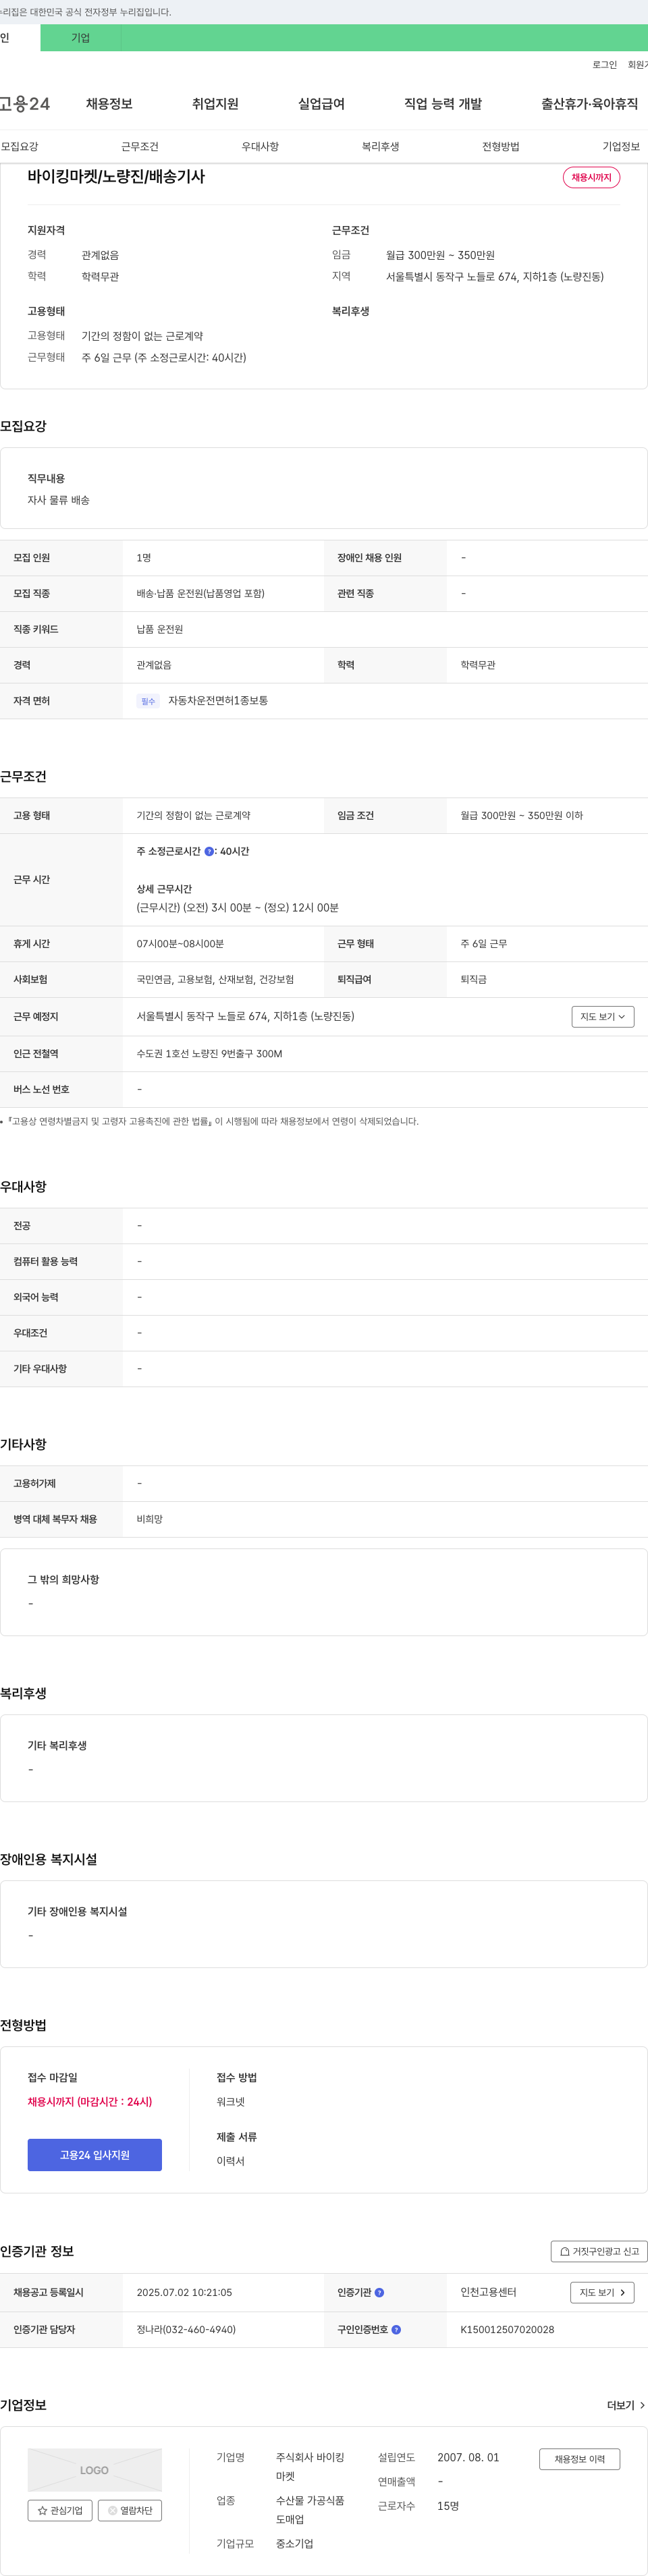Expand 더보기 in 기업정보 section
This screenshot has height=2576, width=648.
point(626,2405)
